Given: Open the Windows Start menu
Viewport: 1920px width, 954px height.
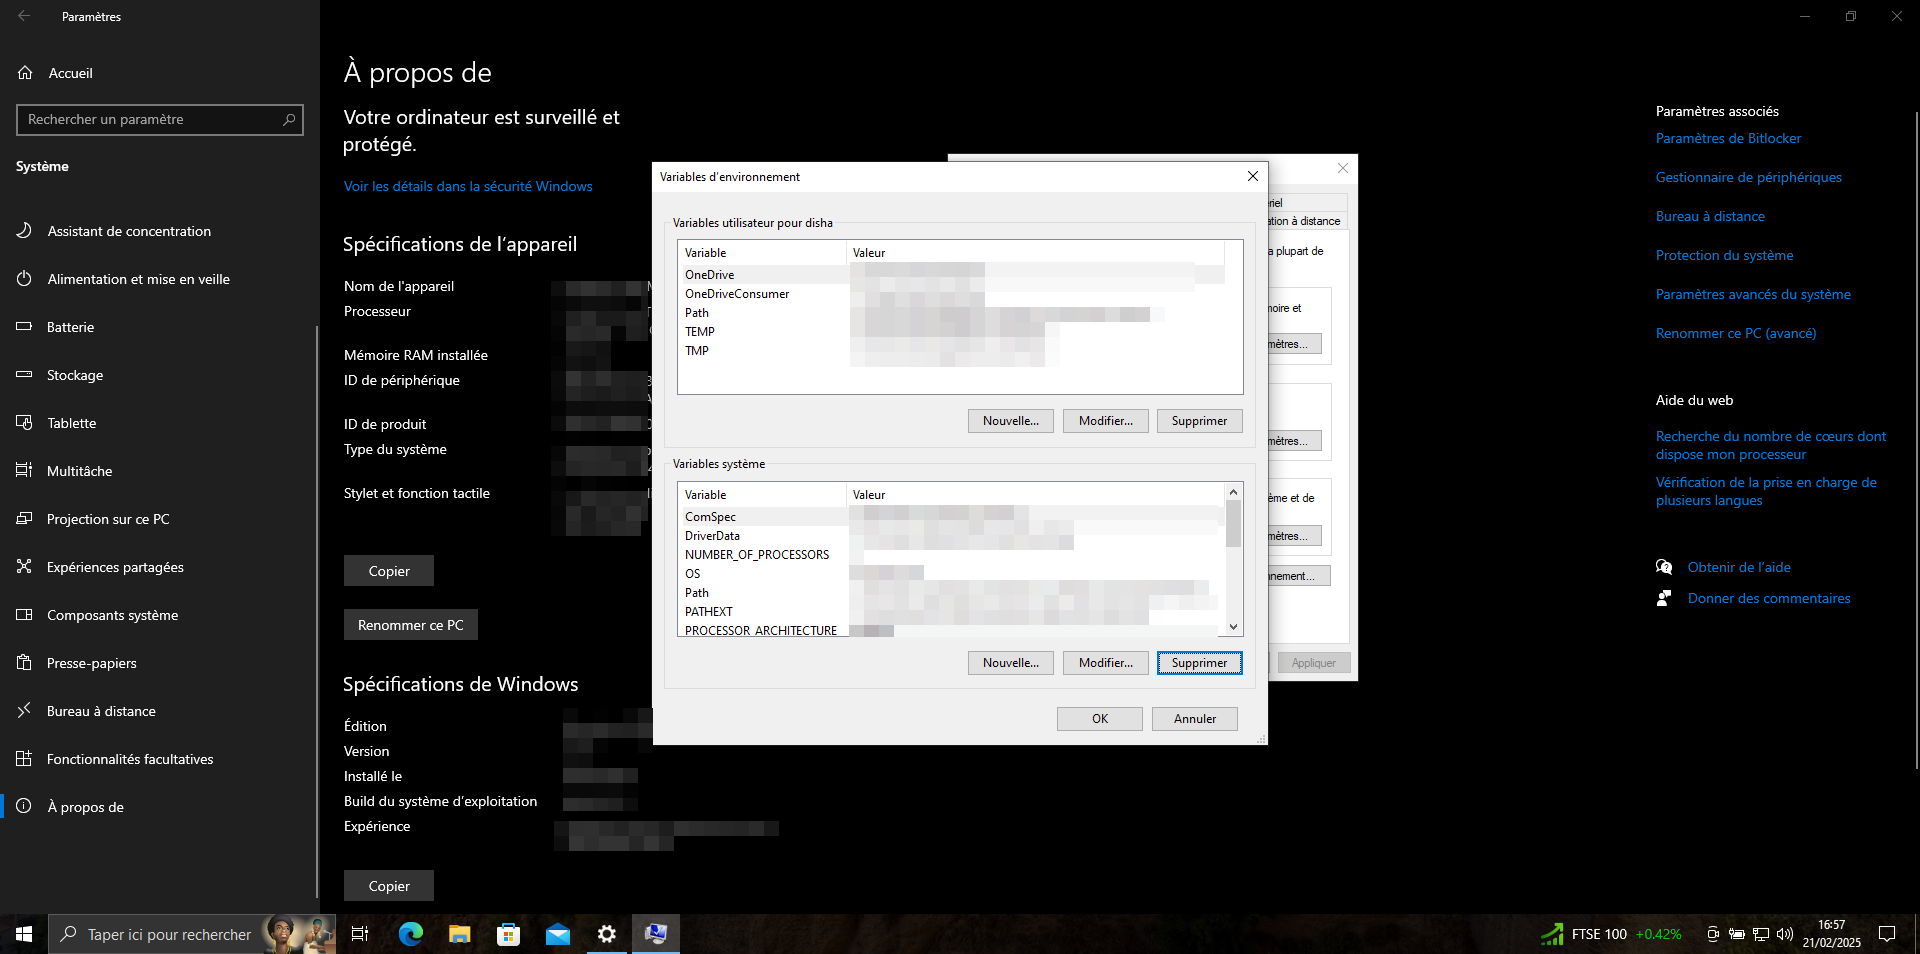Looking at the screenshot, I should pos(24,934).
